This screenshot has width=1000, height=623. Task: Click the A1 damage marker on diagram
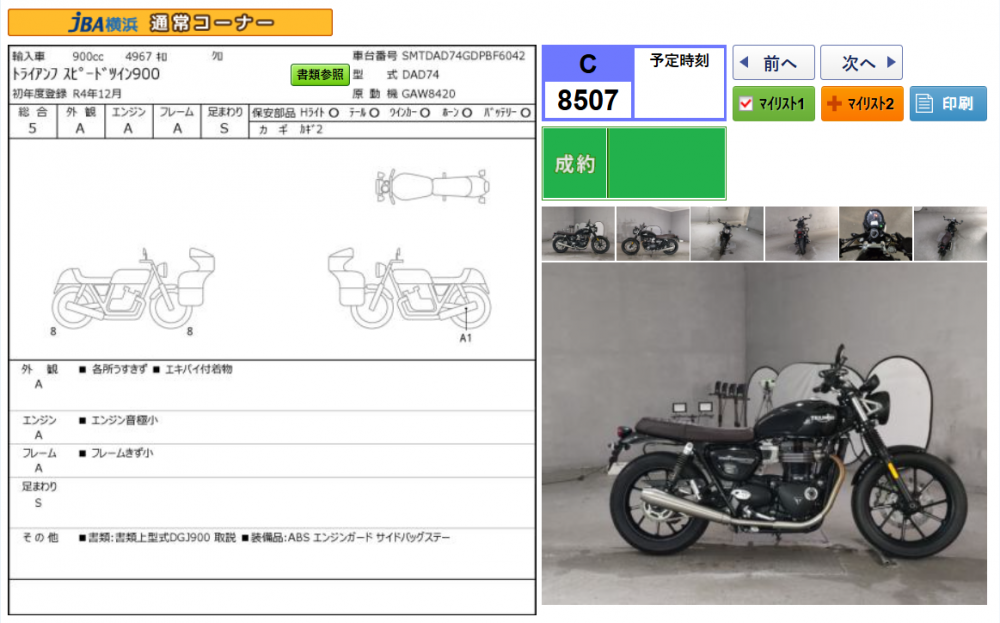tap(465, 338)
